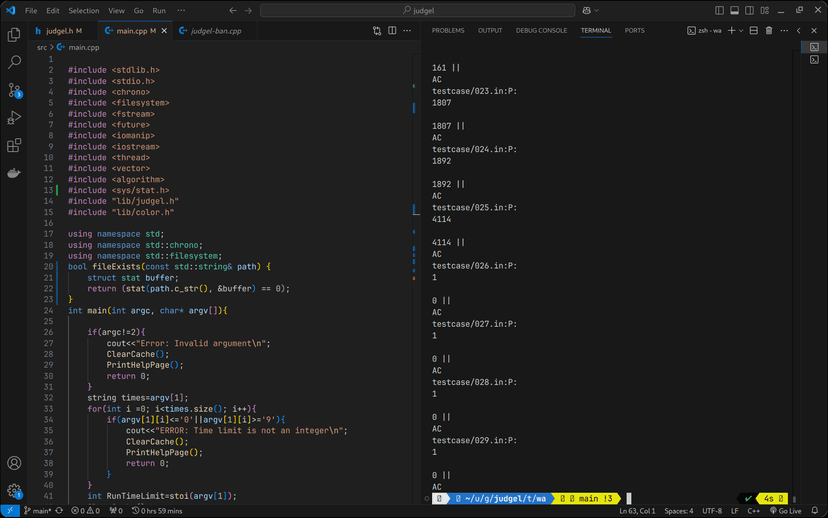
Task: Delete the terminal with the trash icon
Action: [x=769, y=31]
